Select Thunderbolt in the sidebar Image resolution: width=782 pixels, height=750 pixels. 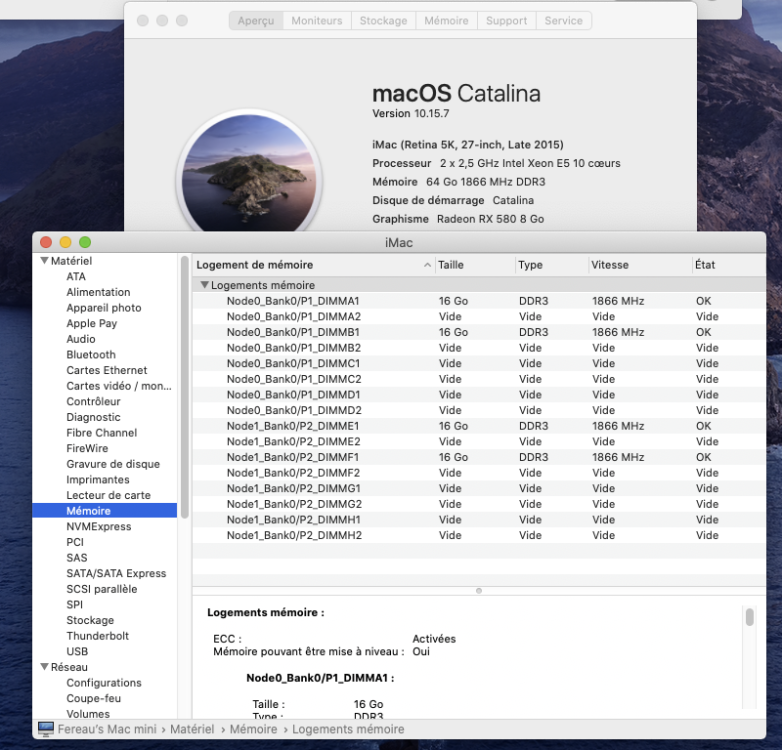click(x=98, y=636)
